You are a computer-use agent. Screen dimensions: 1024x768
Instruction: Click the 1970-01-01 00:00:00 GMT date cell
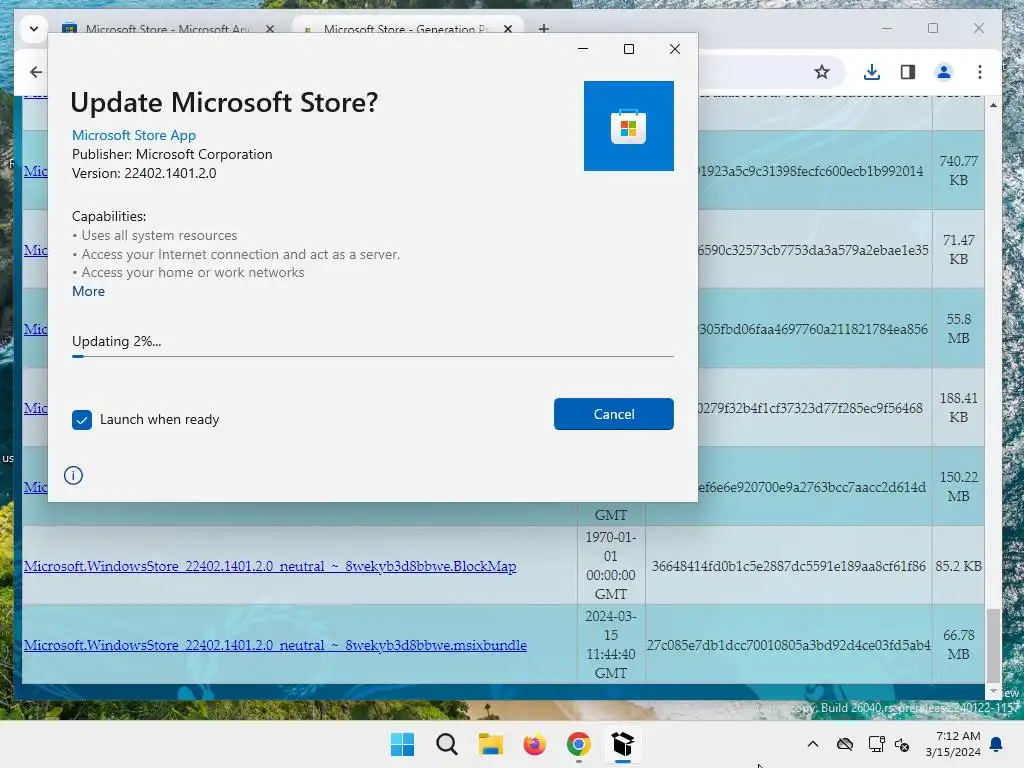click(x=611, y=566)
